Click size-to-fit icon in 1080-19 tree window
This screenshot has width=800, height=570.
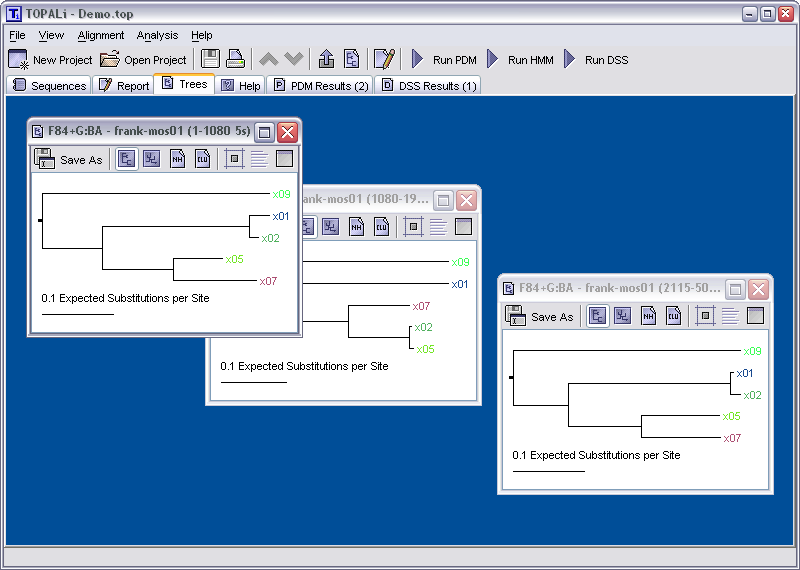tap(413, 227)
